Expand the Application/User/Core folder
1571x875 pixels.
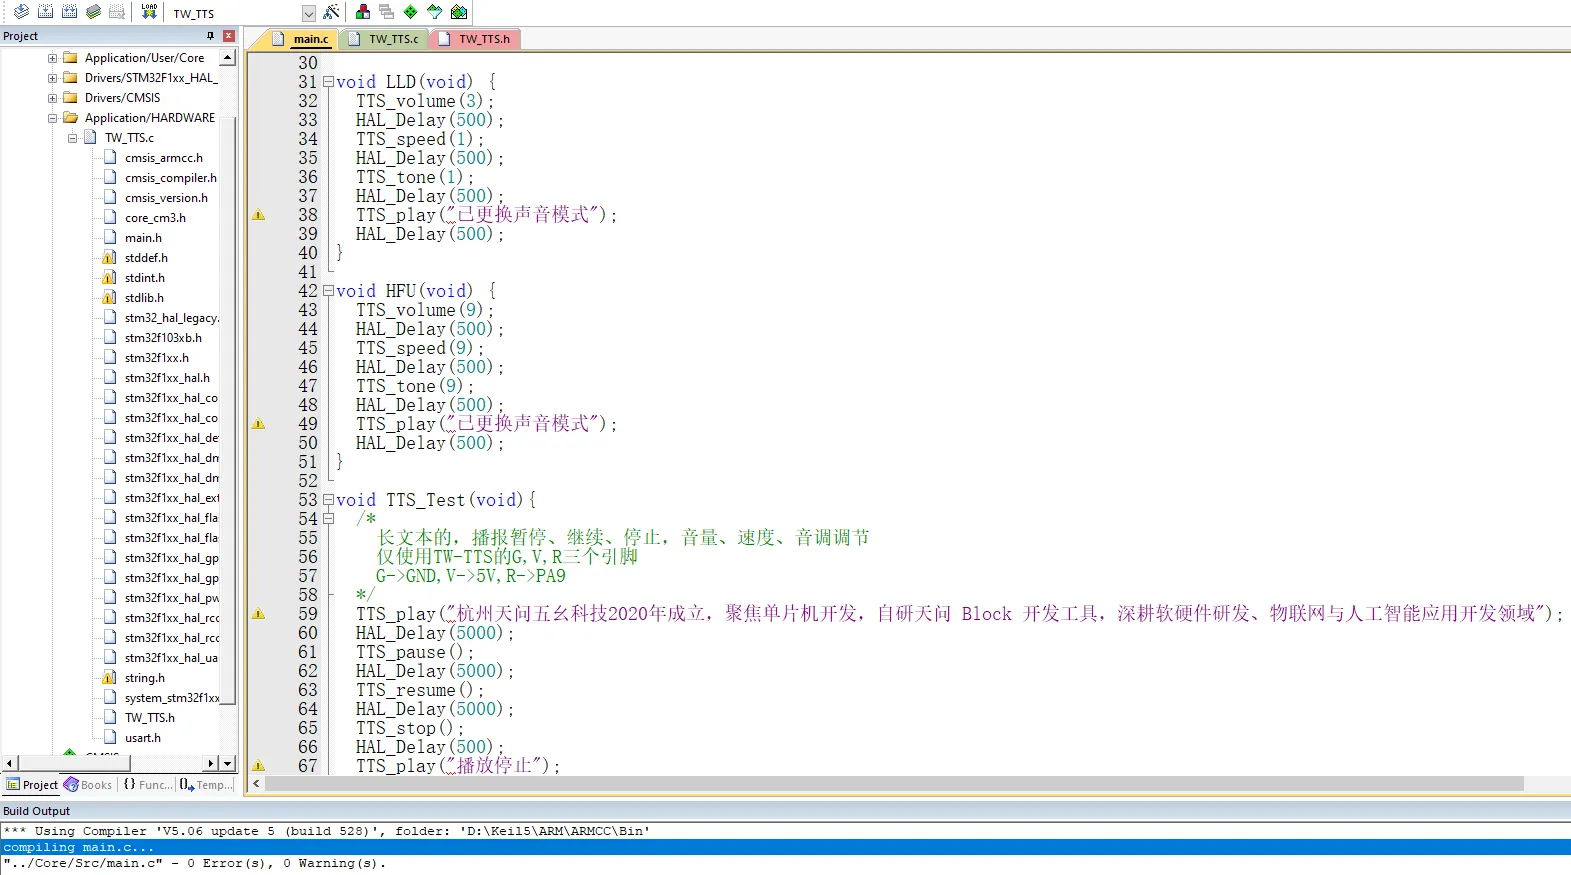click(x=52, y=58)
